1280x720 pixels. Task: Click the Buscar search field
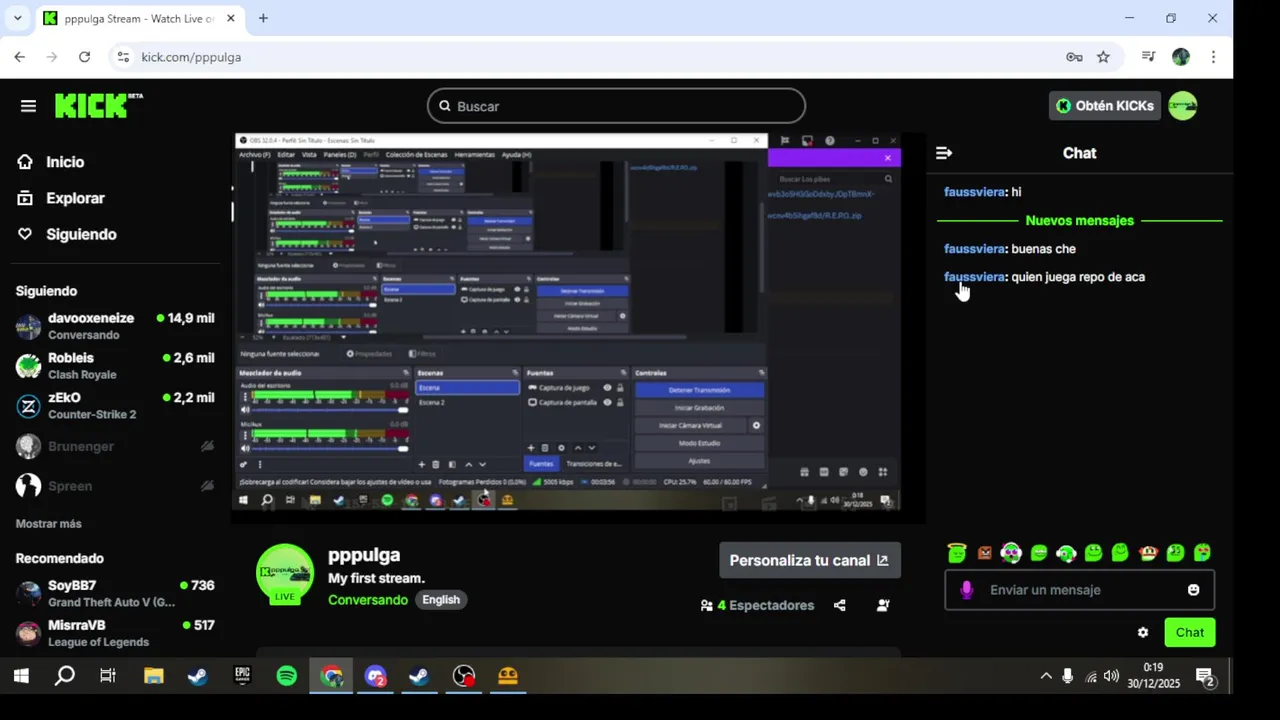[616, 106]
